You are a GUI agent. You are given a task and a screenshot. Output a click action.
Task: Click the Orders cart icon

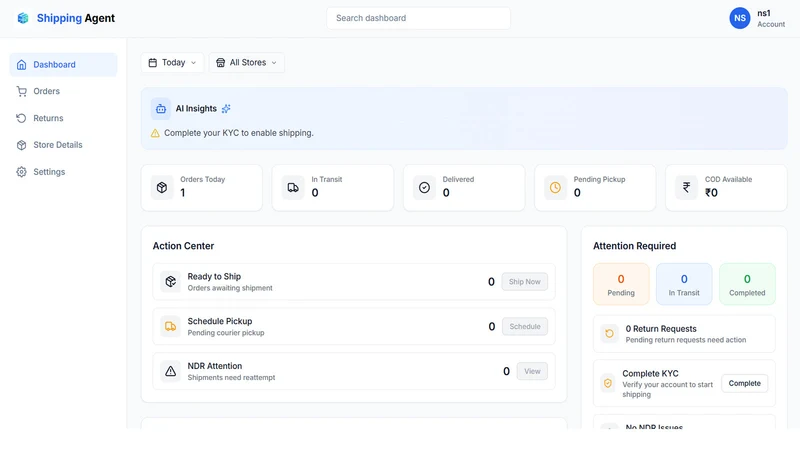point(21,91)
